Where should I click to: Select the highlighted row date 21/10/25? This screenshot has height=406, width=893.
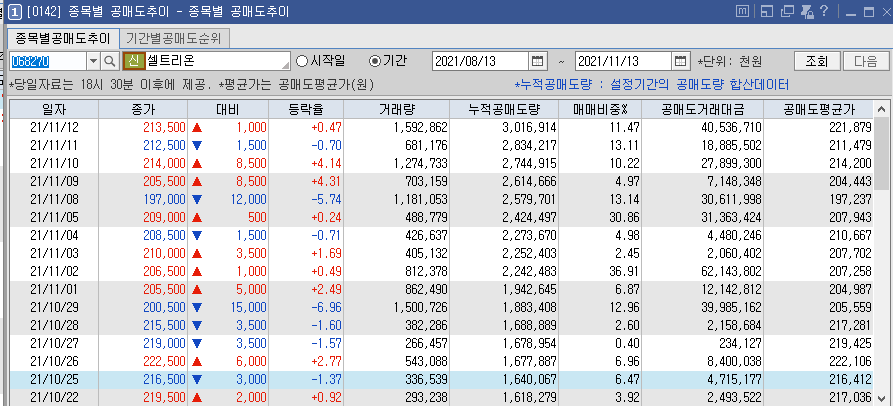coord(54,379)
